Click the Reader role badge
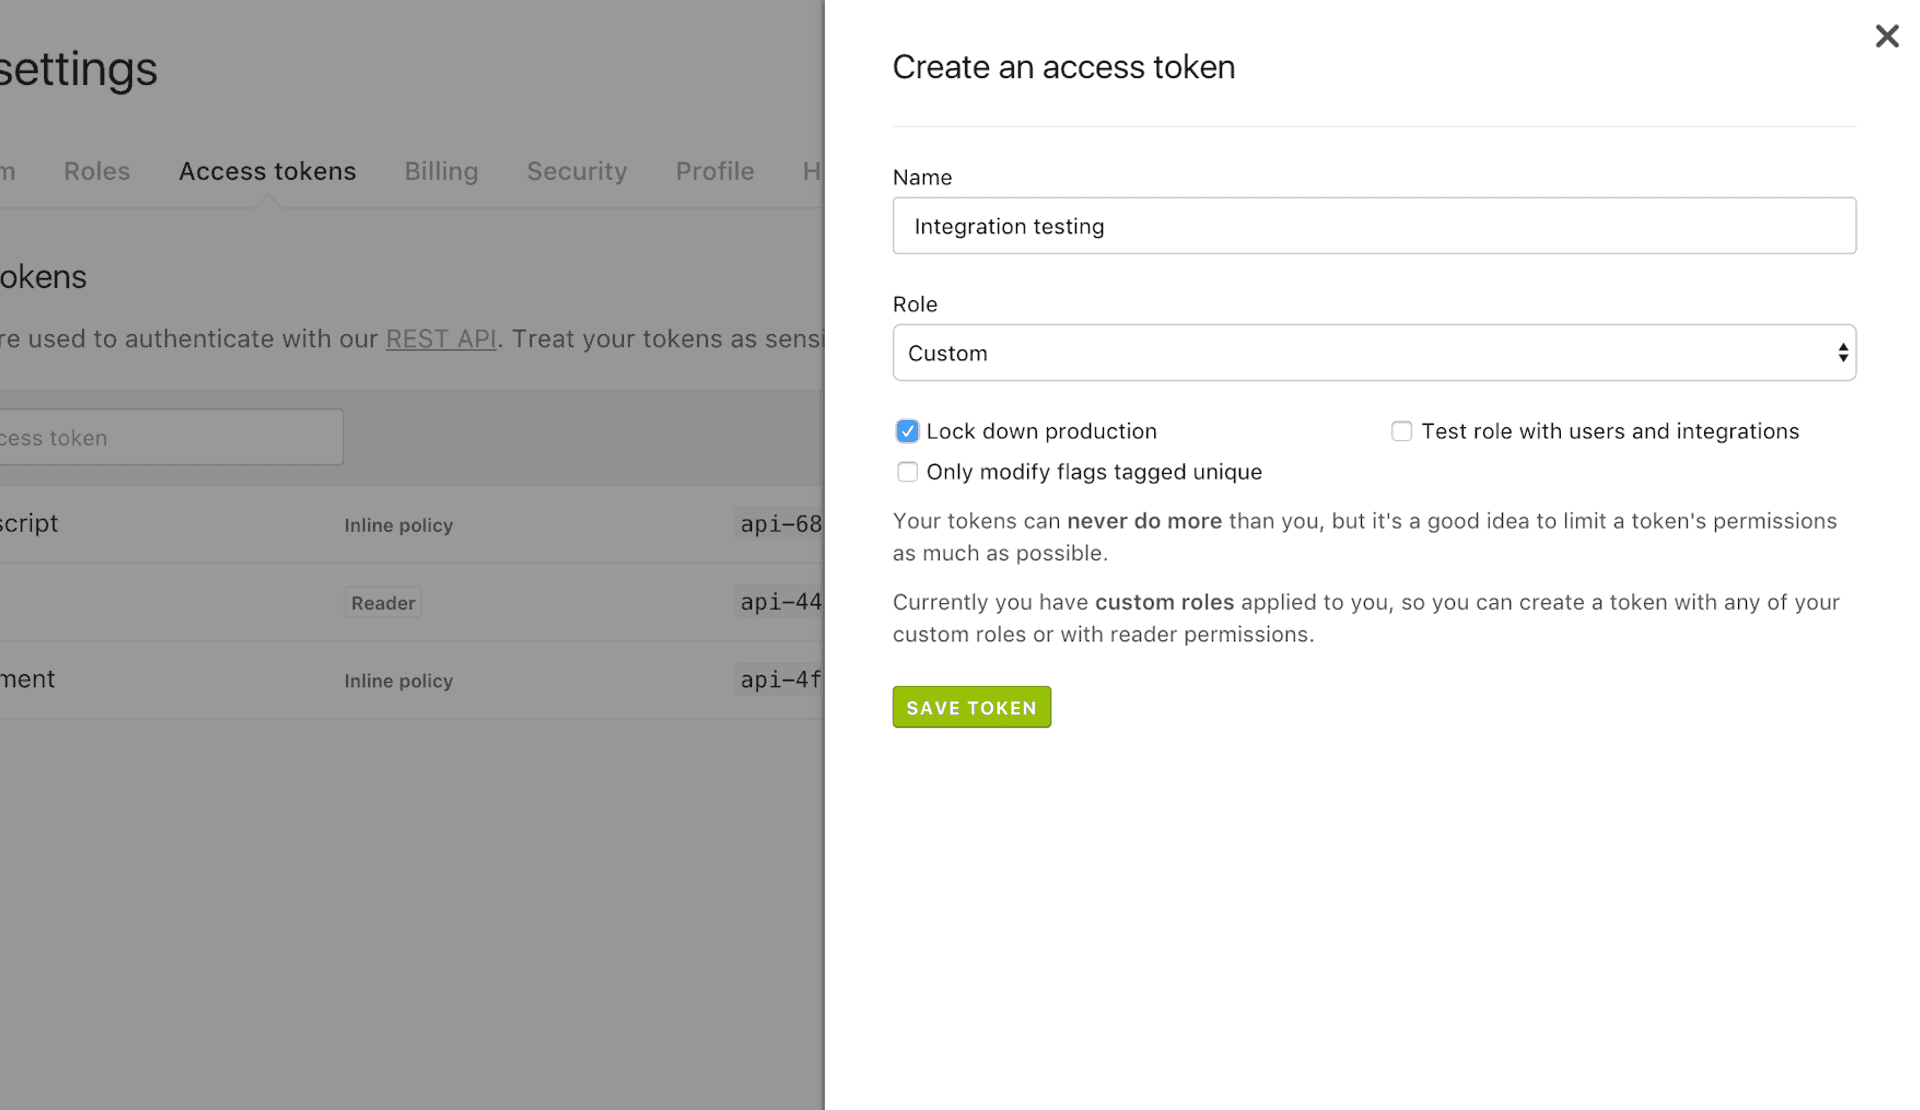1920x1110 pixels. pos(383,603)
